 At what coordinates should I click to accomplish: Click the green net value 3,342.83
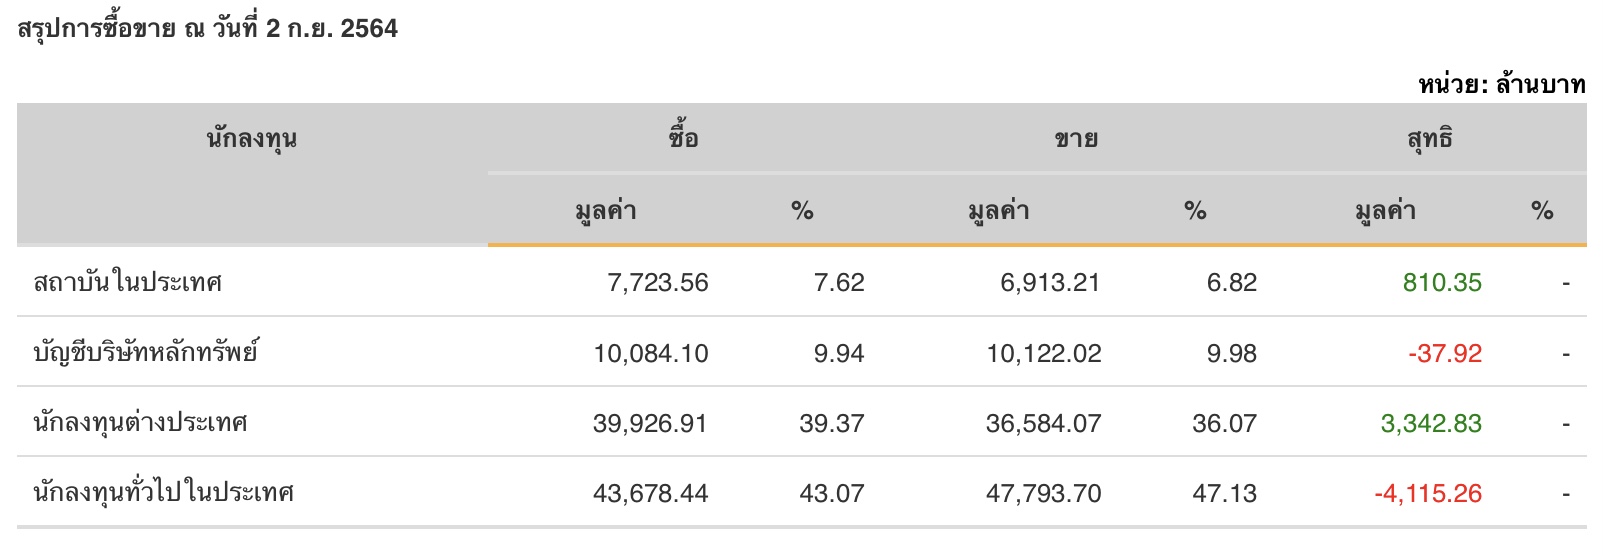(1431, 424)
